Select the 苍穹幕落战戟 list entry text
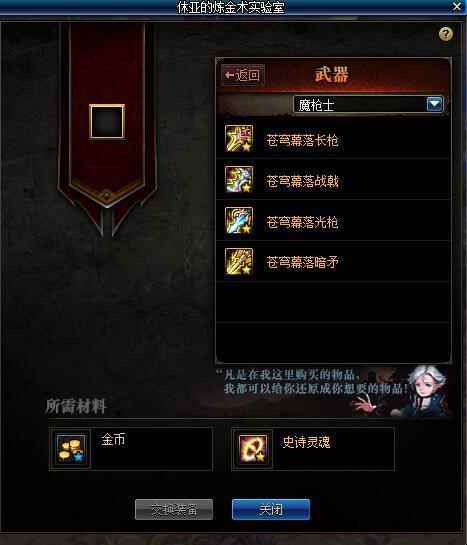Screen dimensions: 467x545 pos(302,181)
